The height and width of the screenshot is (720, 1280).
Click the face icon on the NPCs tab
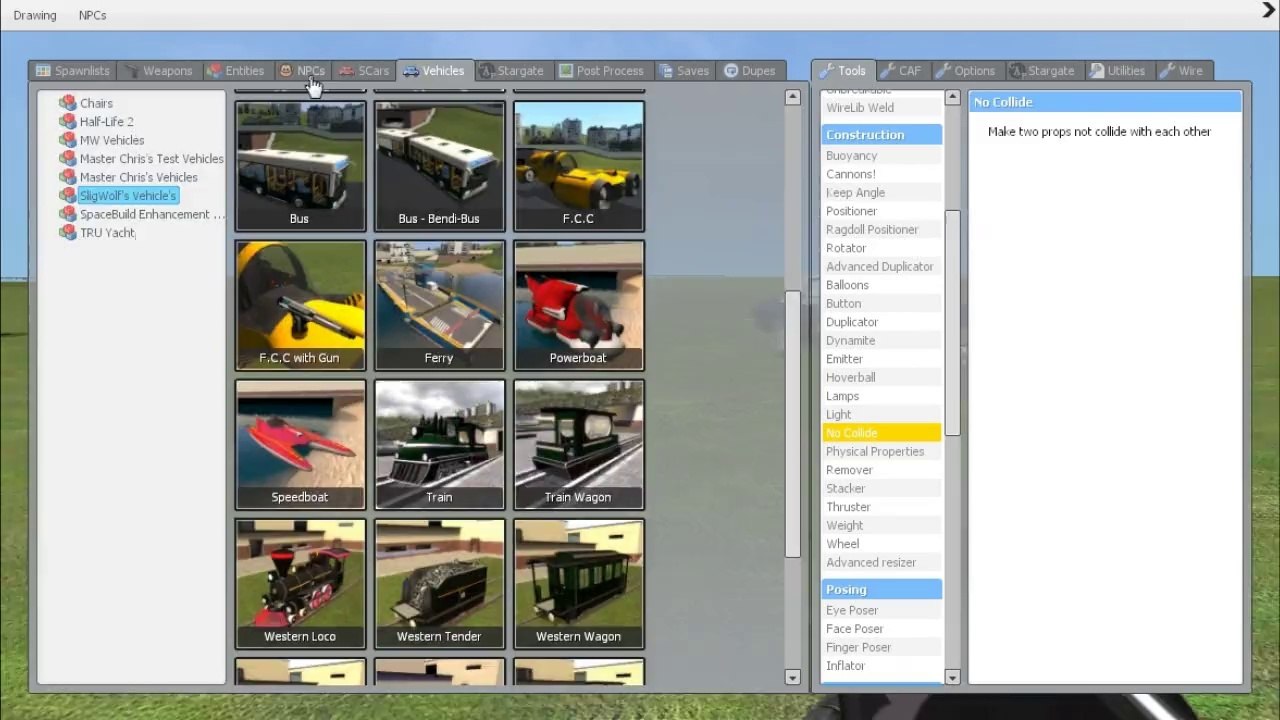tap(286, 71)
